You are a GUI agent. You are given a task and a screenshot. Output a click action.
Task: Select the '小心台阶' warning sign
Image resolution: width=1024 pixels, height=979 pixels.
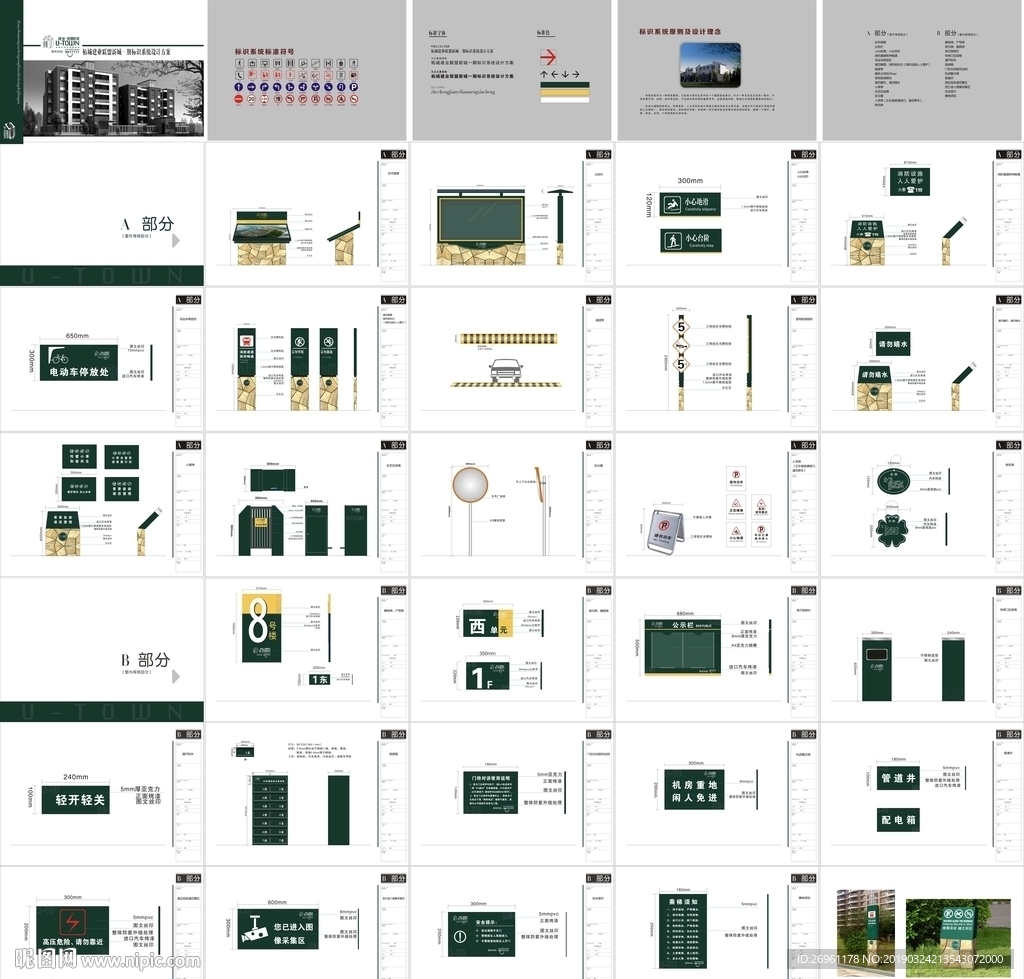(x=690, y=241)
